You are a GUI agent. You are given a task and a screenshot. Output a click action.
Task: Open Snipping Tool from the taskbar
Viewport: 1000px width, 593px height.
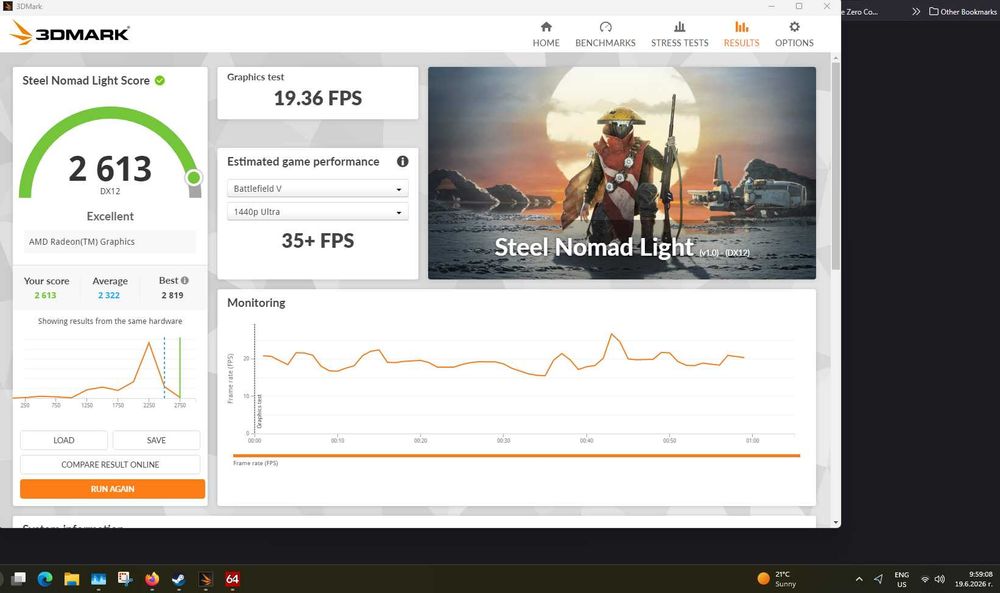(125, 579)
